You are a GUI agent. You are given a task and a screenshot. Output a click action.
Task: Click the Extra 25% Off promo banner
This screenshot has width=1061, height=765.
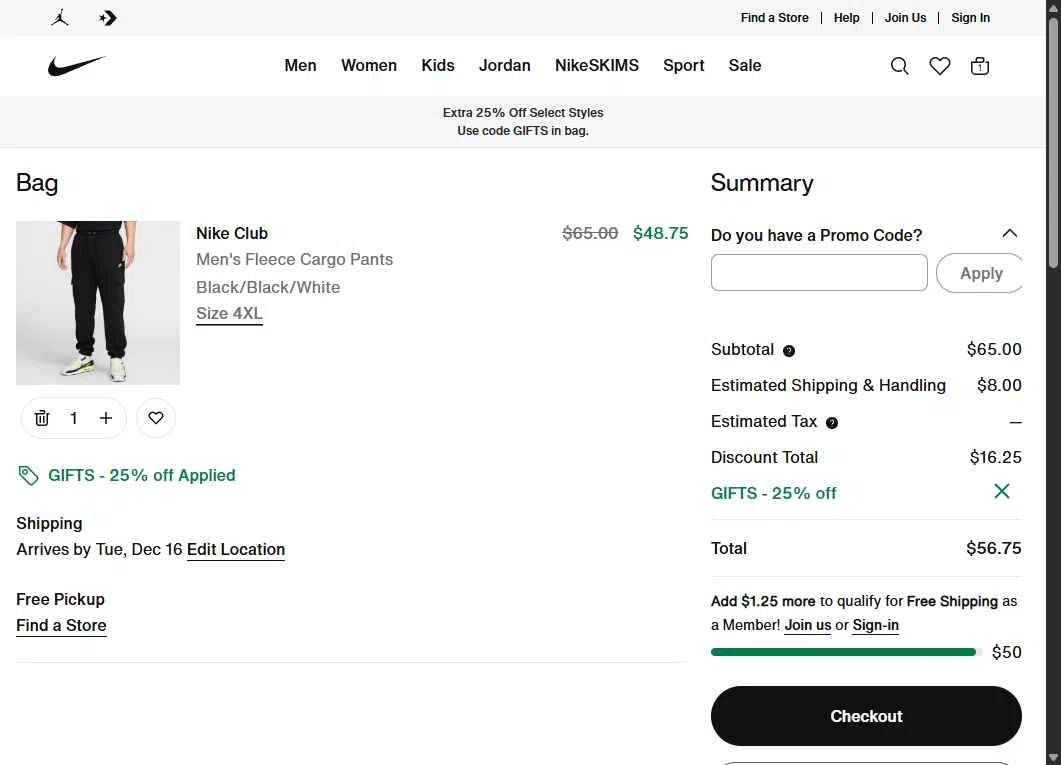pos(523,122)
